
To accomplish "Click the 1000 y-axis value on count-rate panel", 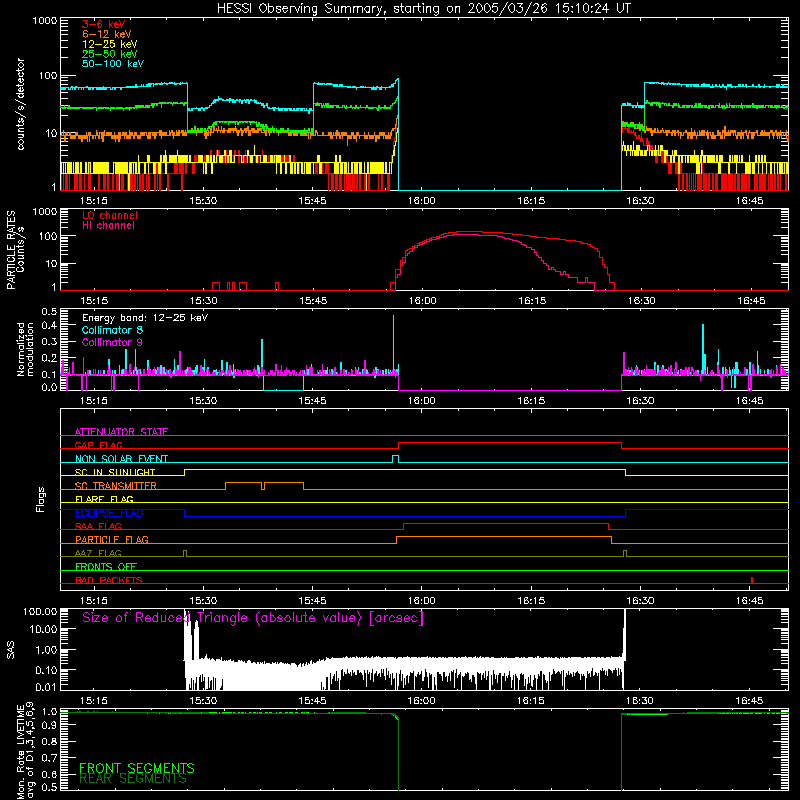I will 45,21.
